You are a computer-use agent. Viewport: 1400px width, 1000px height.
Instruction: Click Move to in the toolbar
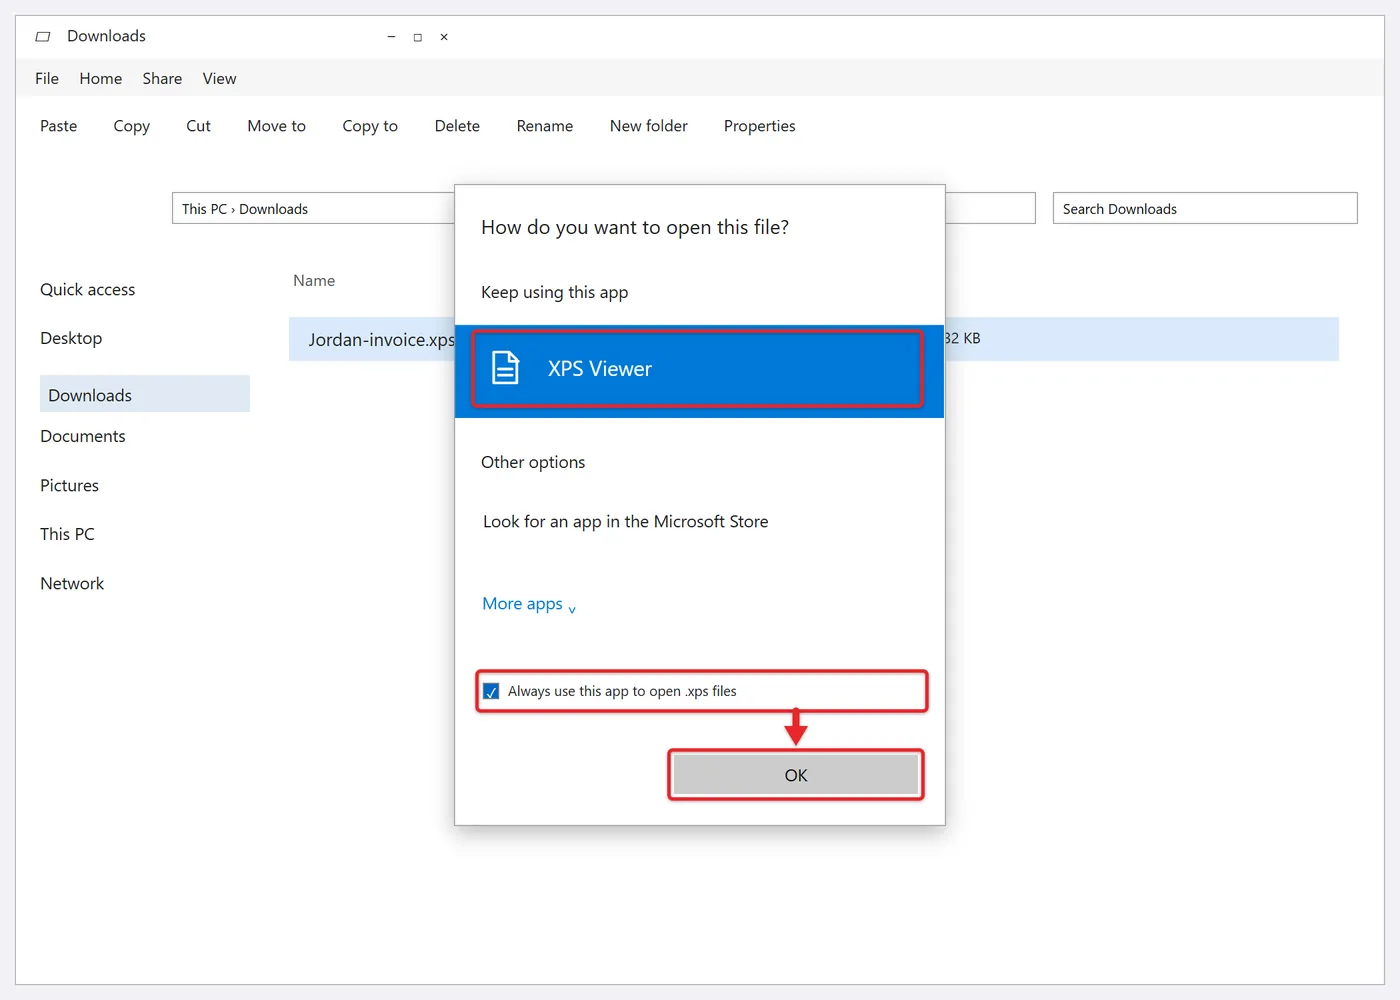(x=277, y=126)
